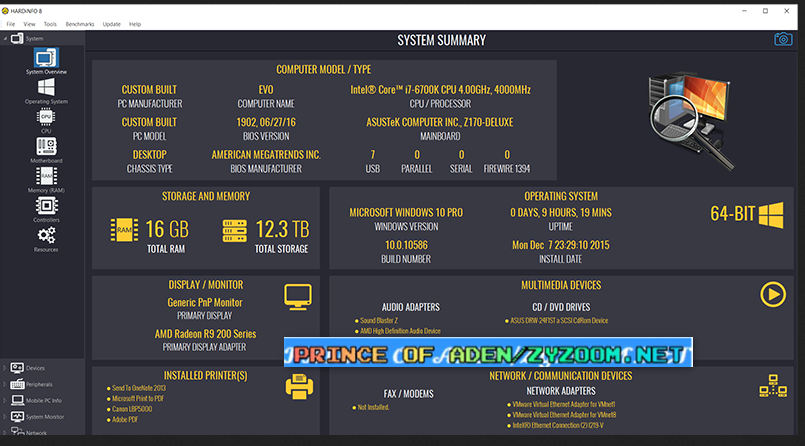Click the Mobile PC Info laptop icon

click(17, 400)
